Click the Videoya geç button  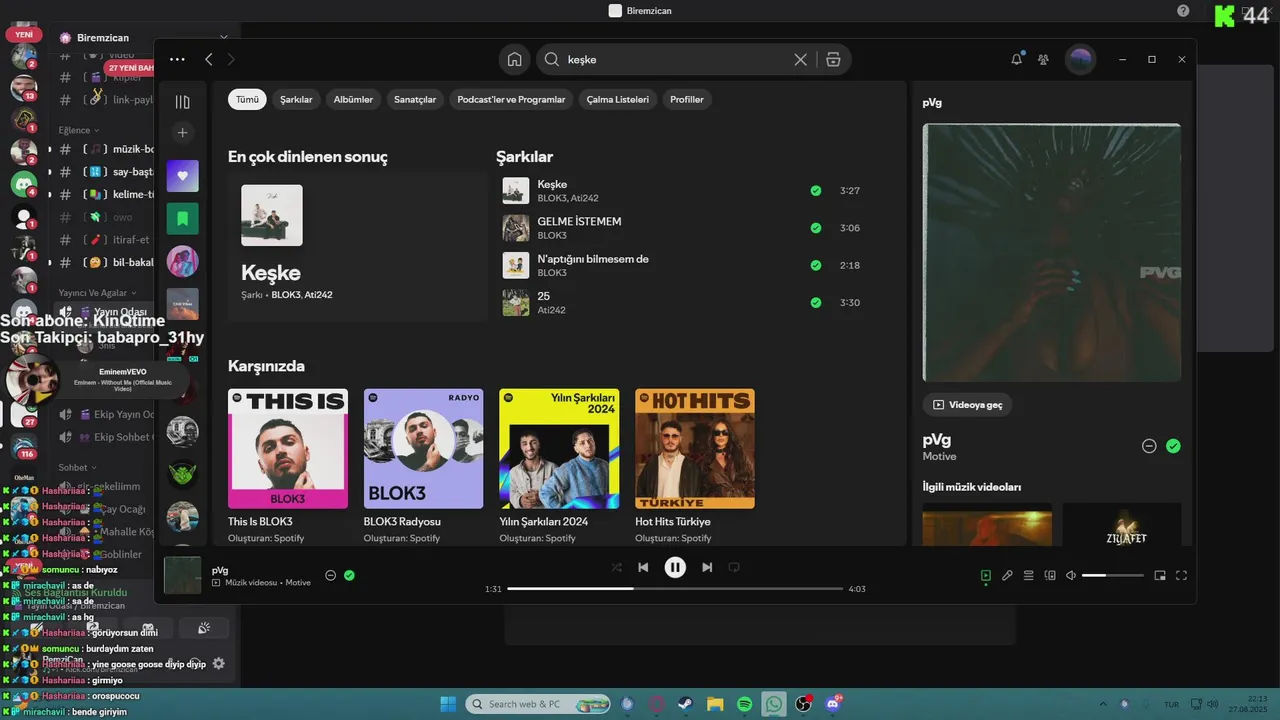[967, 405]
